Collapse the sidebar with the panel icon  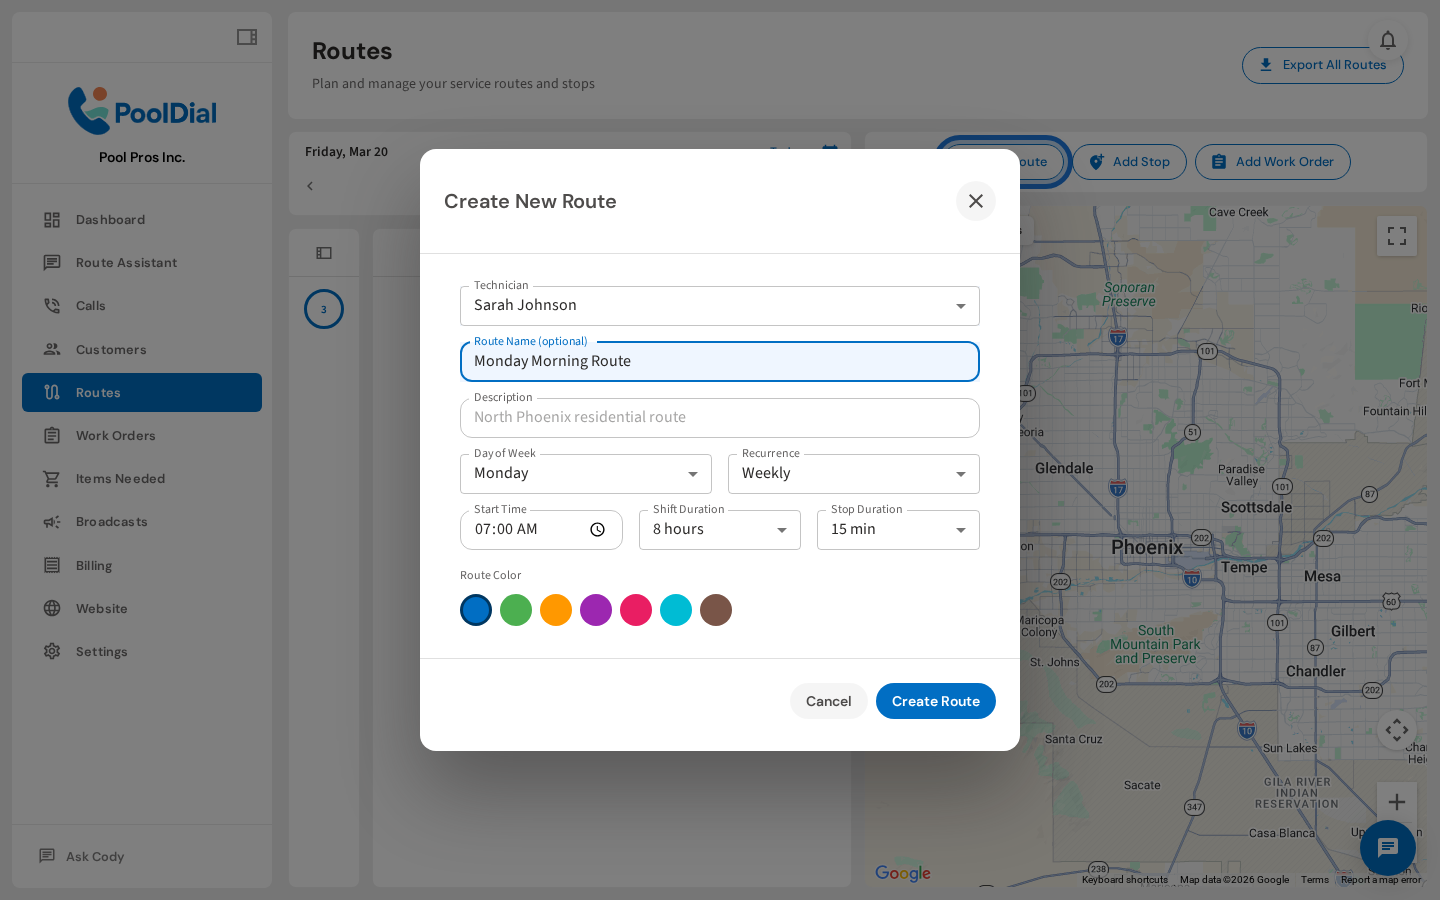(x=246, y=36)
